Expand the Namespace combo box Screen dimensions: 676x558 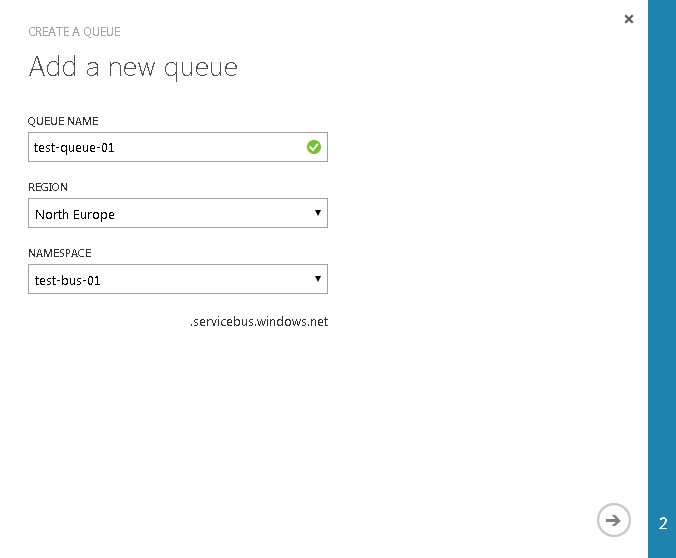(178, 280)
